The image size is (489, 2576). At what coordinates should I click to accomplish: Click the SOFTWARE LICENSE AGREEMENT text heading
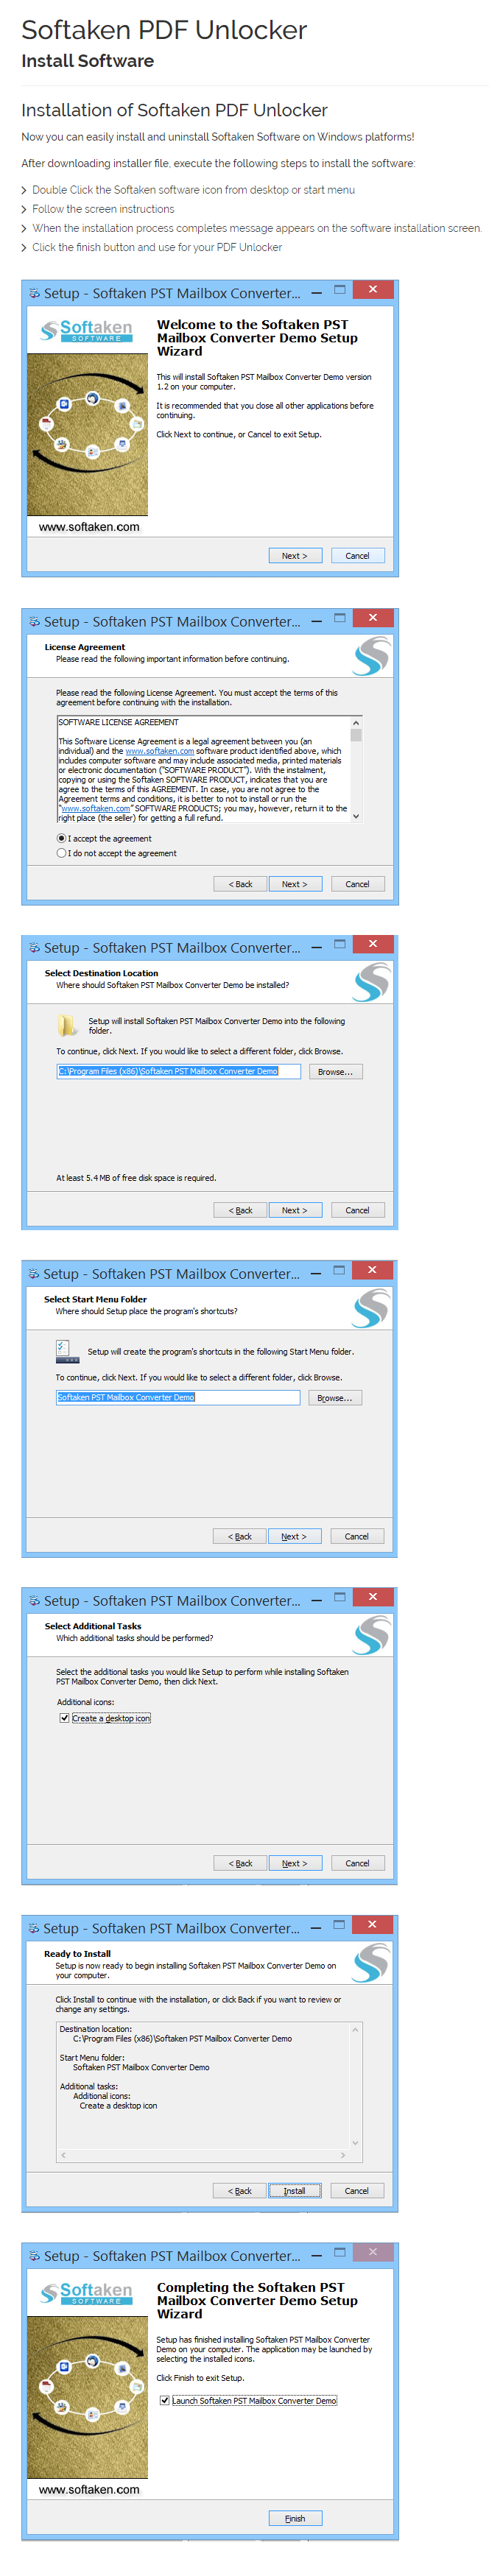click(118, 722)
